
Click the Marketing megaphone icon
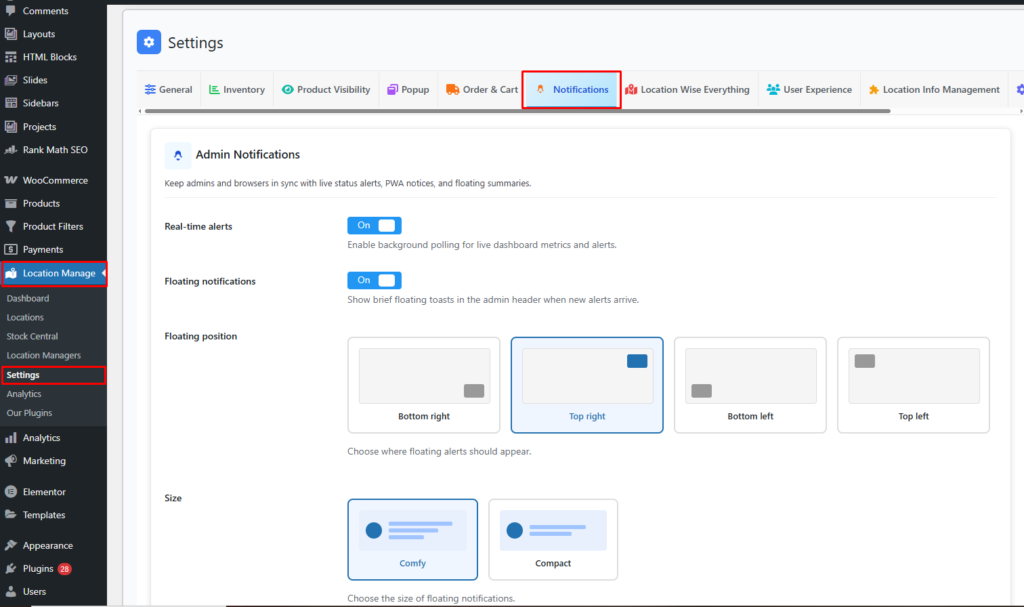[x=11, y=461]
